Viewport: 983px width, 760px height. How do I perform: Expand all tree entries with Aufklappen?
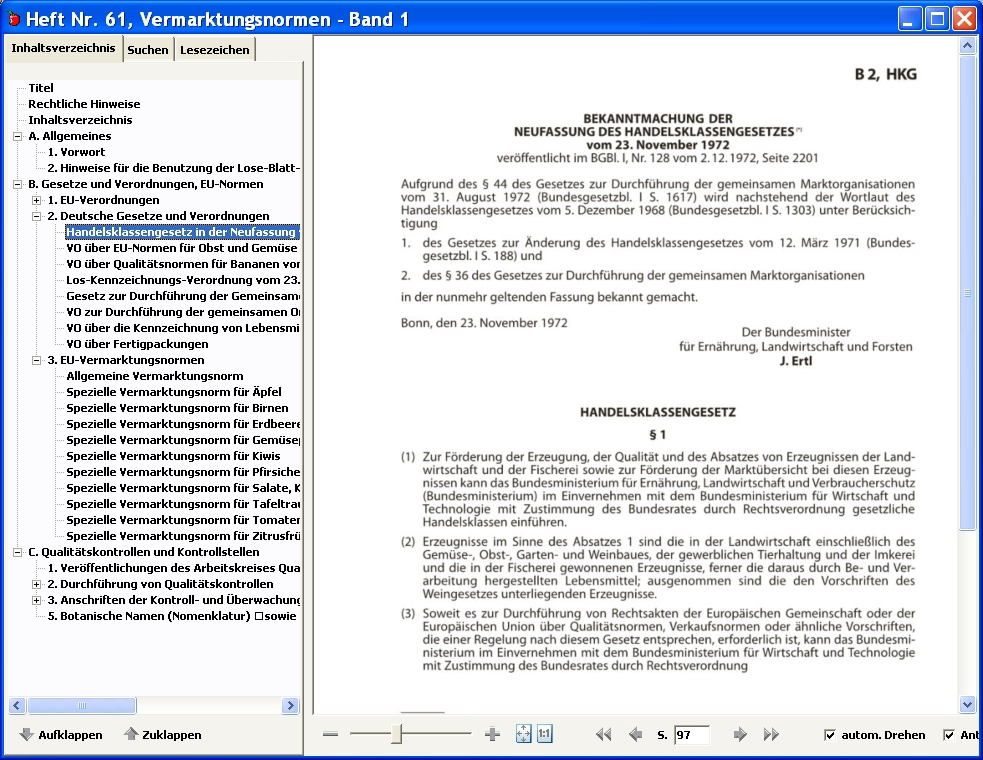pyautogui.click(x=61, y=734)
